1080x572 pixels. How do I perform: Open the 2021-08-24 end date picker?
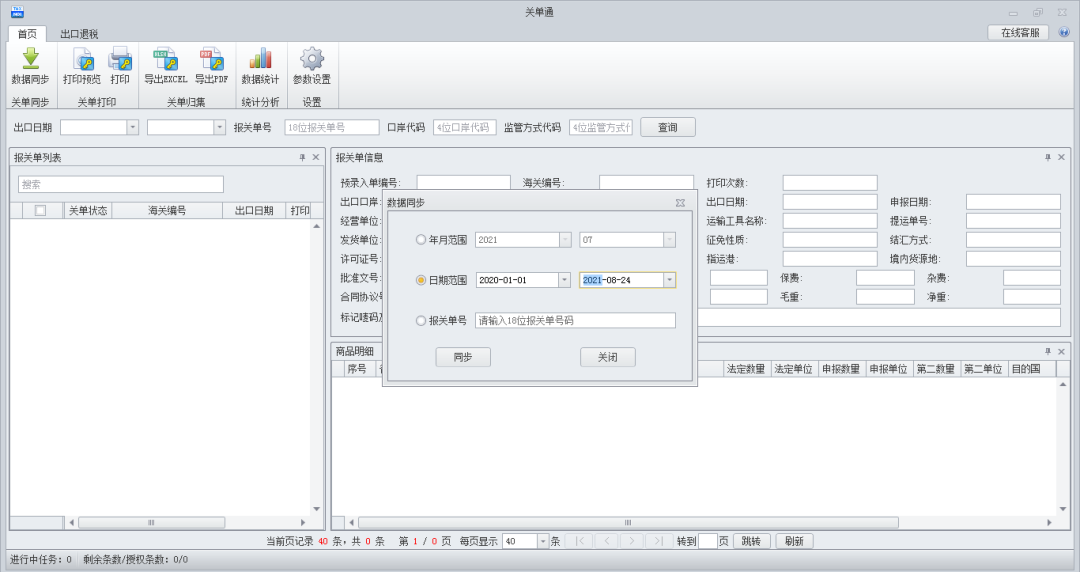pos(669,280)
